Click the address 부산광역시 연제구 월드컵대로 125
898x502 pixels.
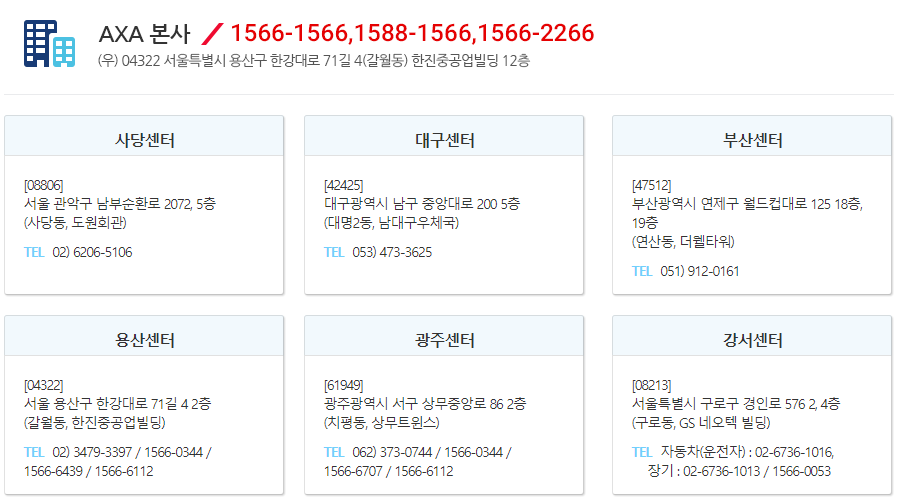(x=731, y=204)
